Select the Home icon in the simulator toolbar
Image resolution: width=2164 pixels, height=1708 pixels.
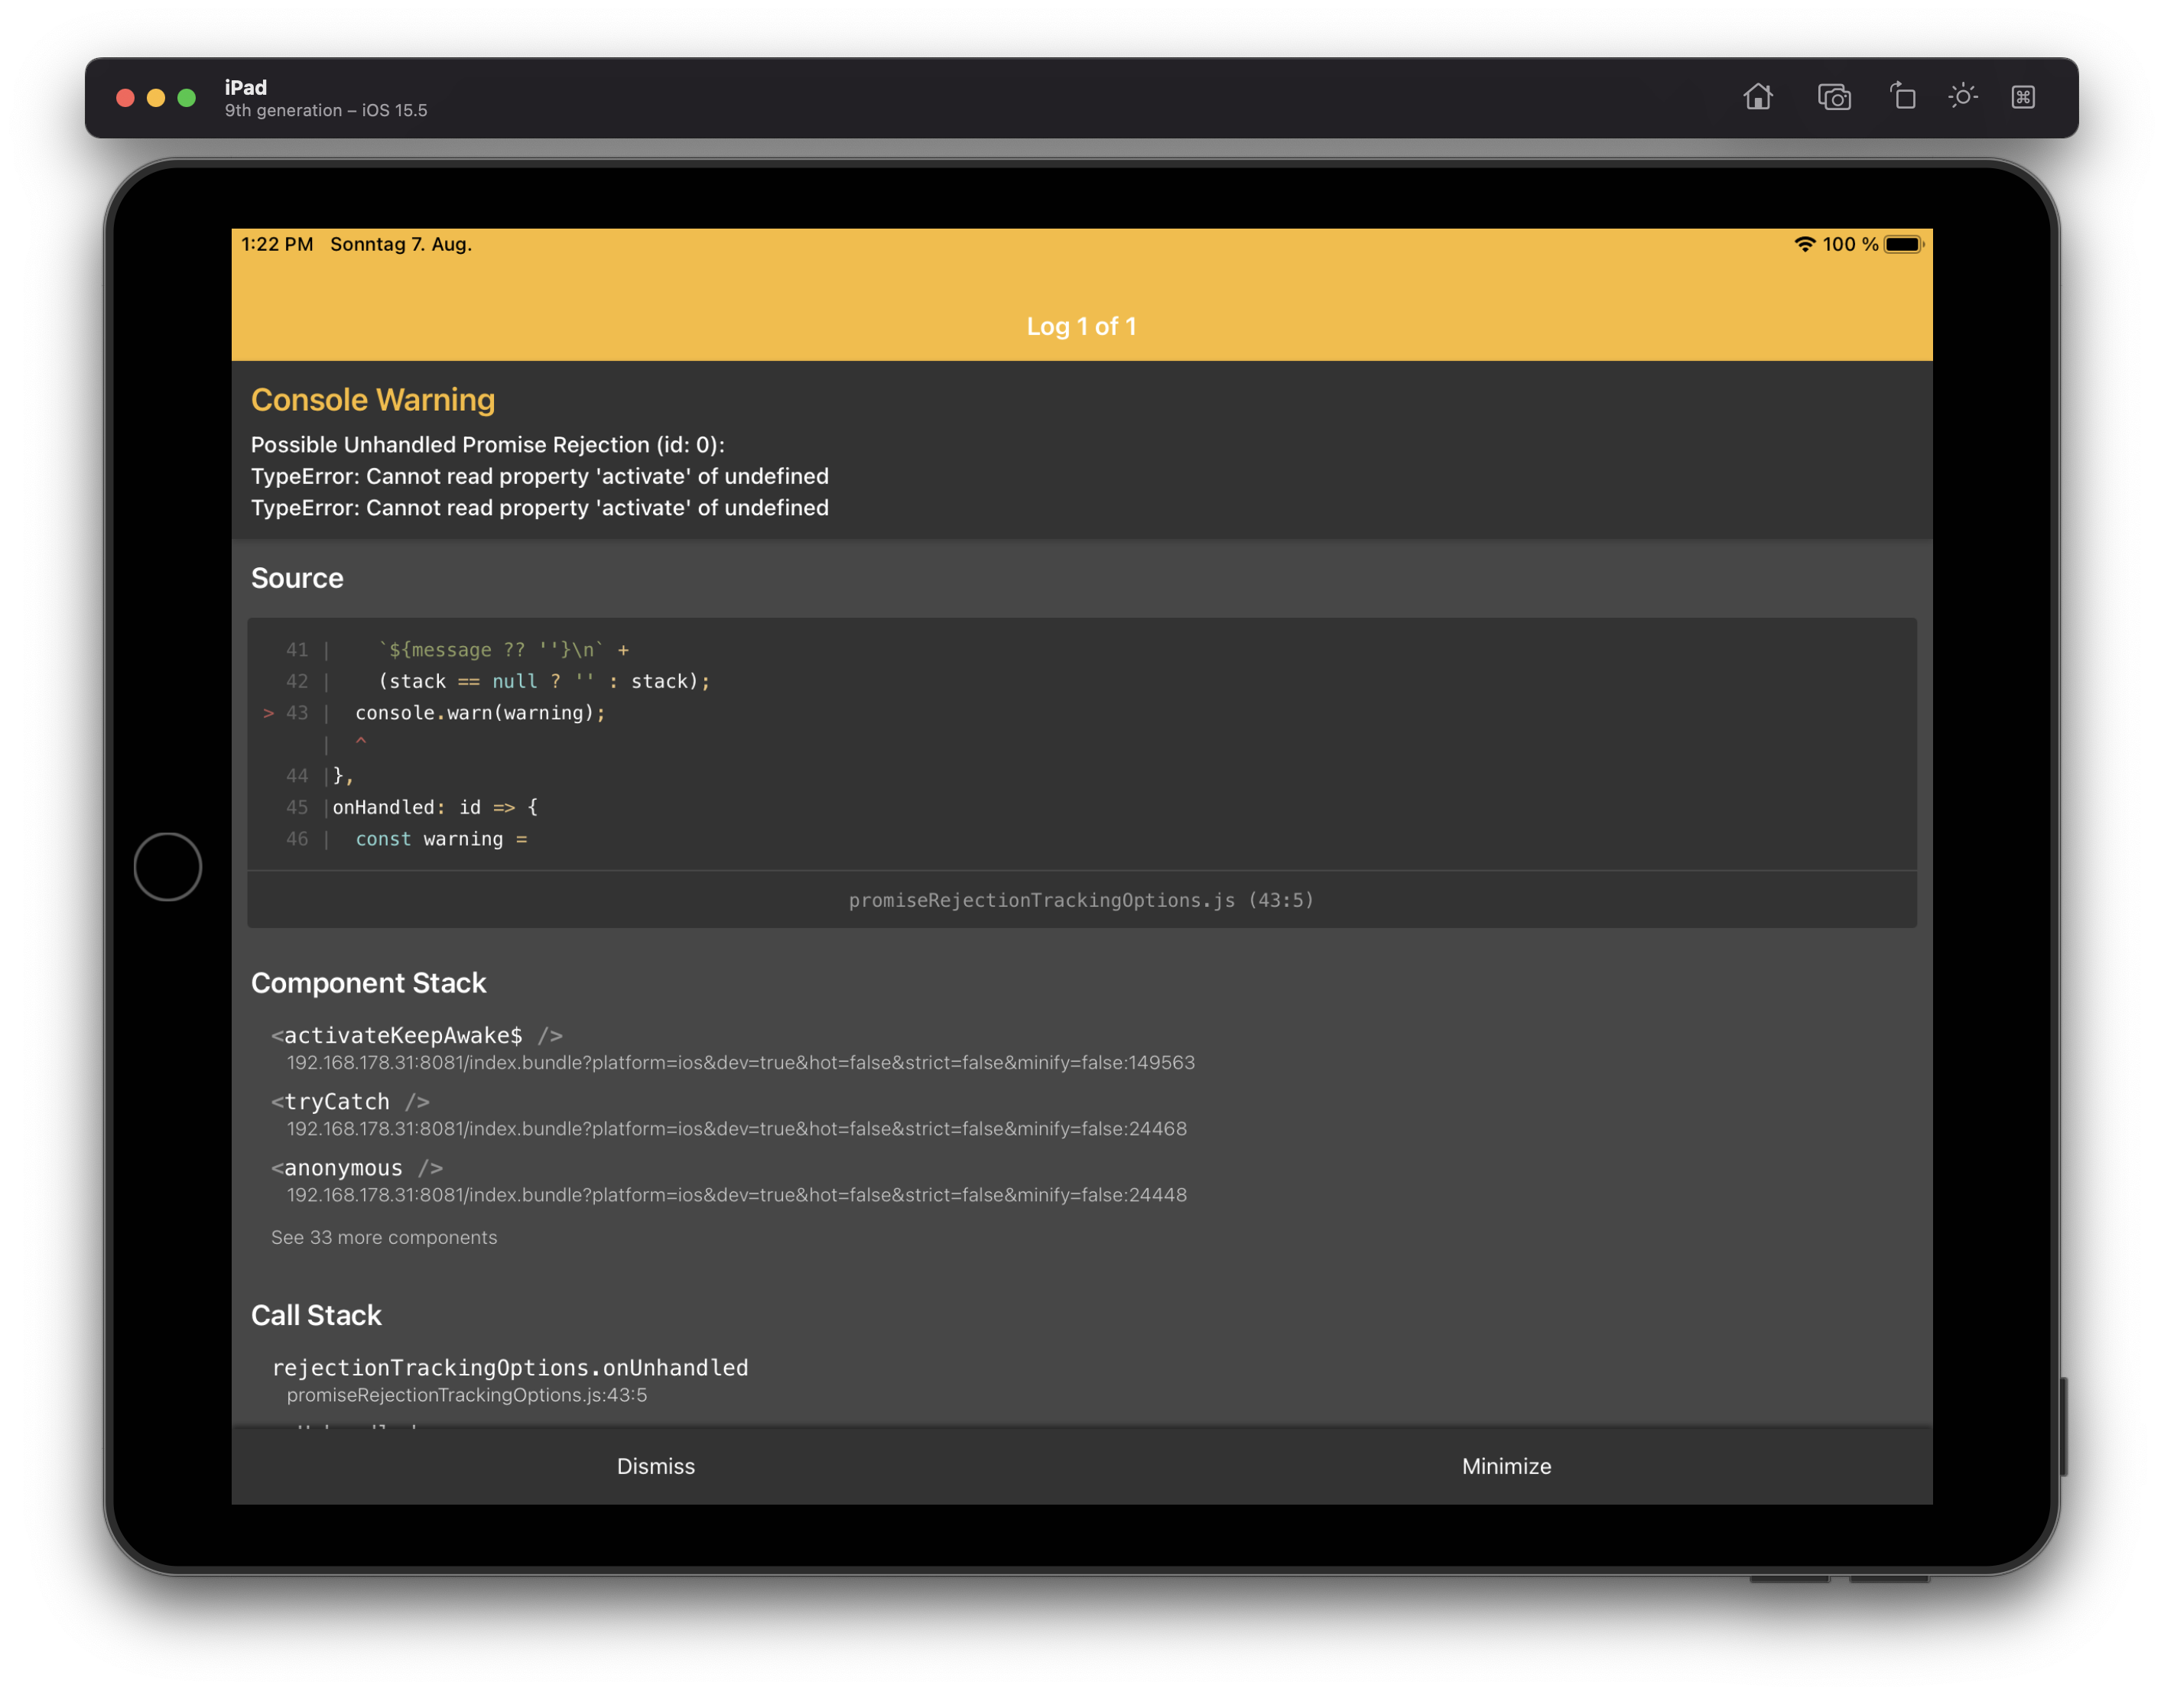click(x=1758, y=96)
